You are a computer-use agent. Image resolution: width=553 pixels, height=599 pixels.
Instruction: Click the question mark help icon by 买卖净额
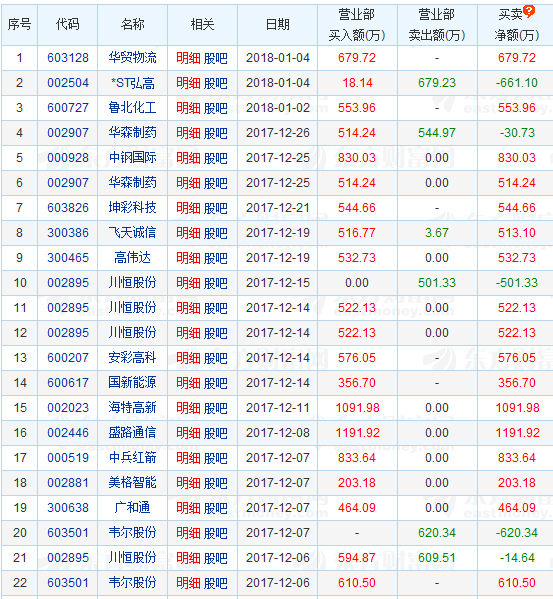click(529, 11)
